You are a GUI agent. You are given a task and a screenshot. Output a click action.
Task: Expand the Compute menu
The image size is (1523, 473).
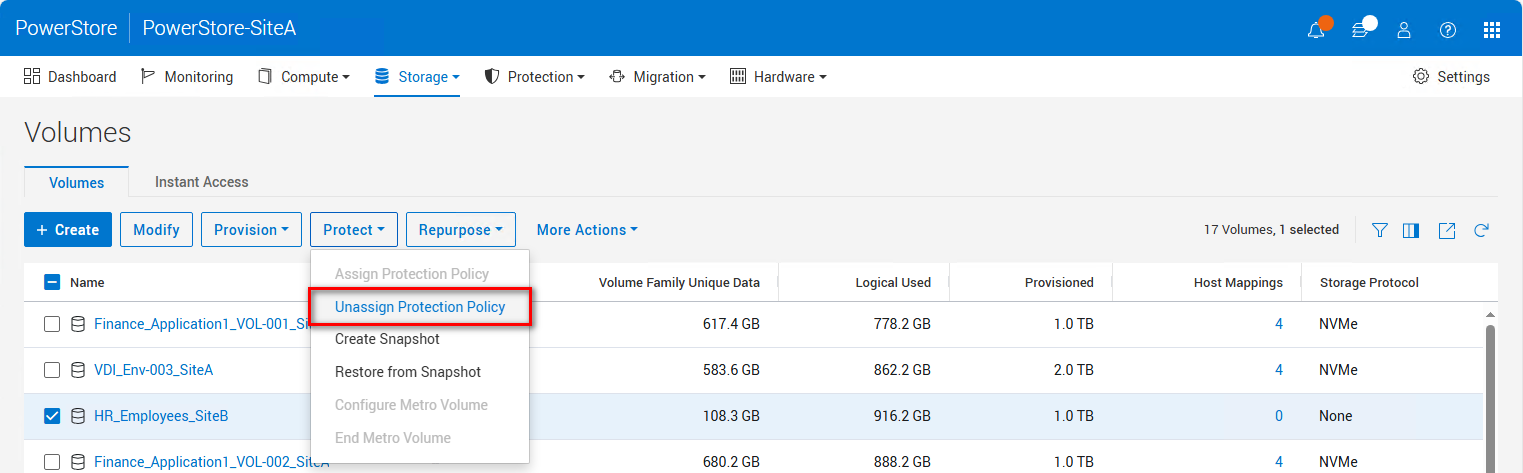[x=304, y=77]
